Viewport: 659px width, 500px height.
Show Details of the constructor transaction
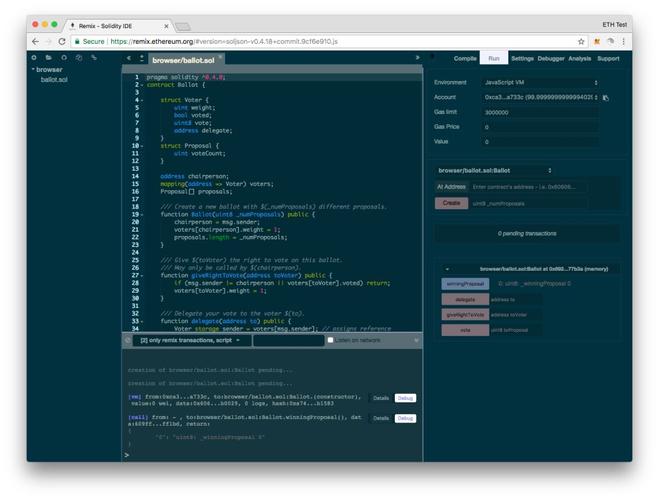tap(381, 398)
